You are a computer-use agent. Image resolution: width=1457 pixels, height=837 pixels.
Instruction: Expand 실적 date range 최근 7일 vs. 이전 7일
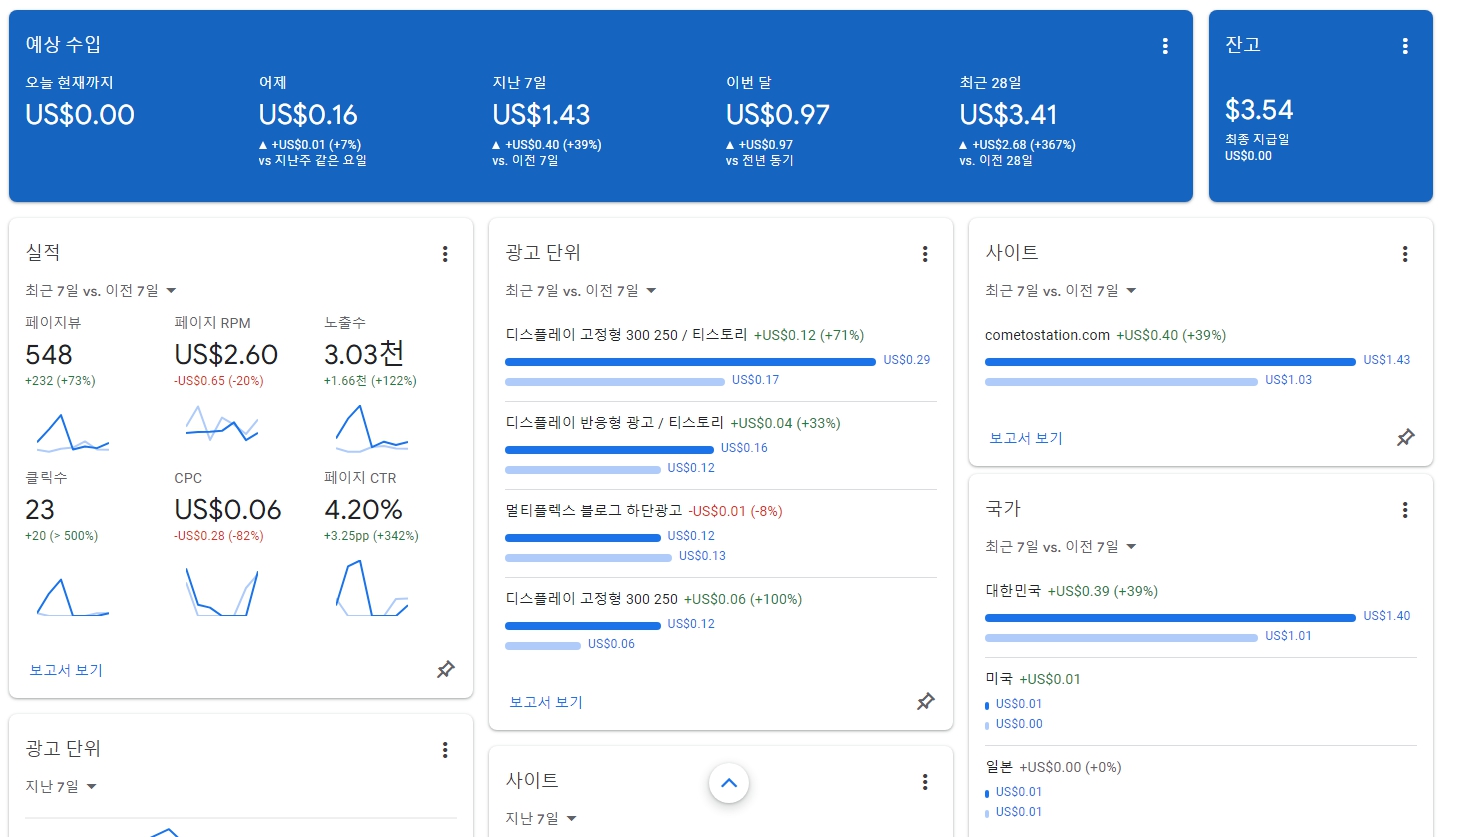tap(101, 291)
